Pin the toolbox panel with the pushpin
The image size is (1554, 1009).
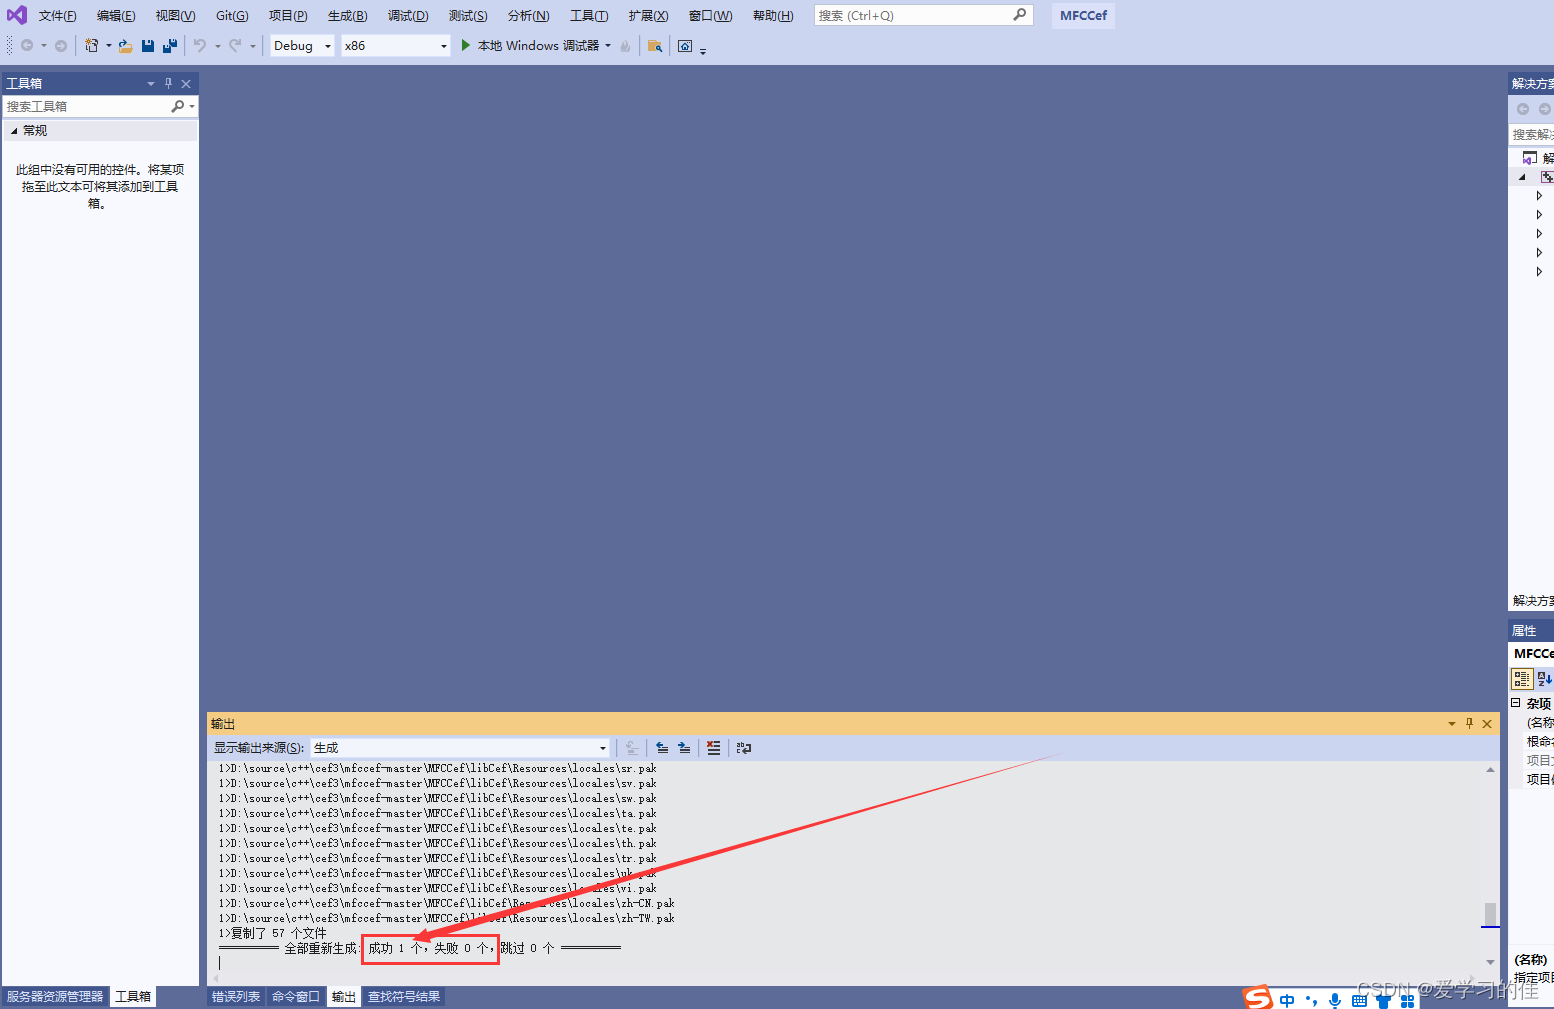(168, 83)
